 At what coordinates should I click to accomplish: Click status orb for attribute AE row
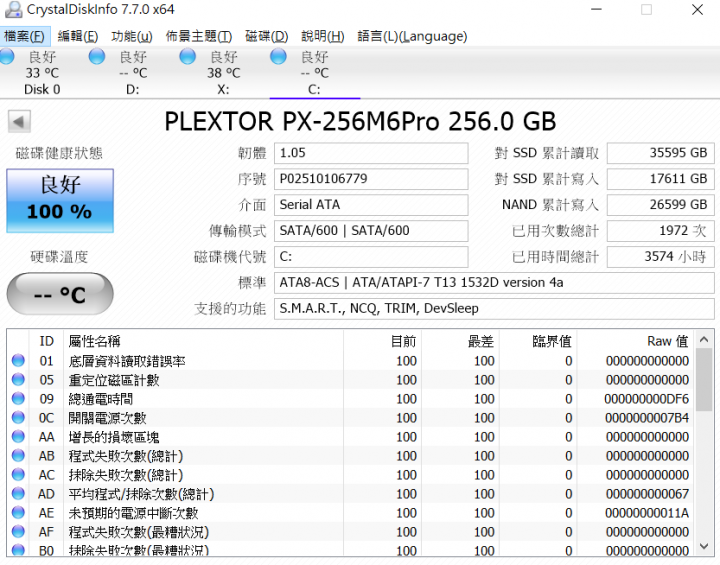[x=18, y=513]
